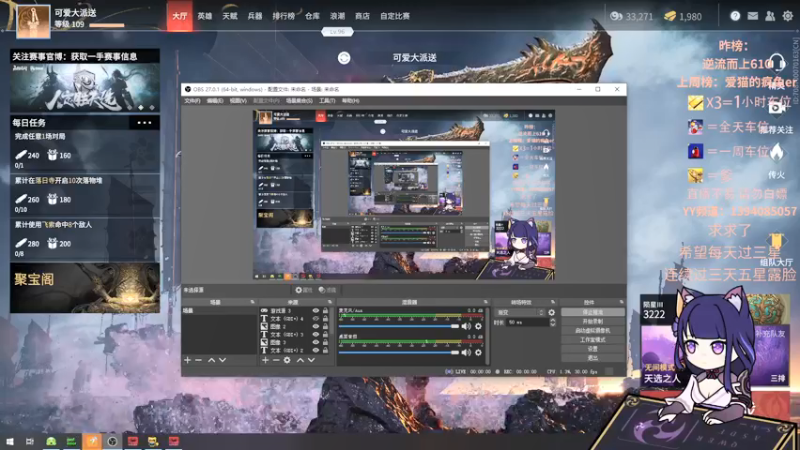Open the esports event news banner

85,81
